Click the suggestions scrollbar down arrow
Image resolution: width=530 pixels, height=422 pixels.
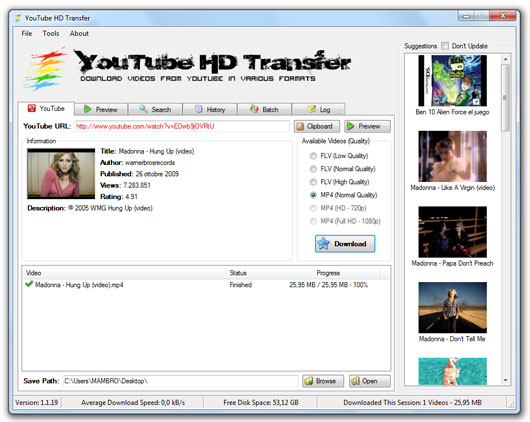505,380
